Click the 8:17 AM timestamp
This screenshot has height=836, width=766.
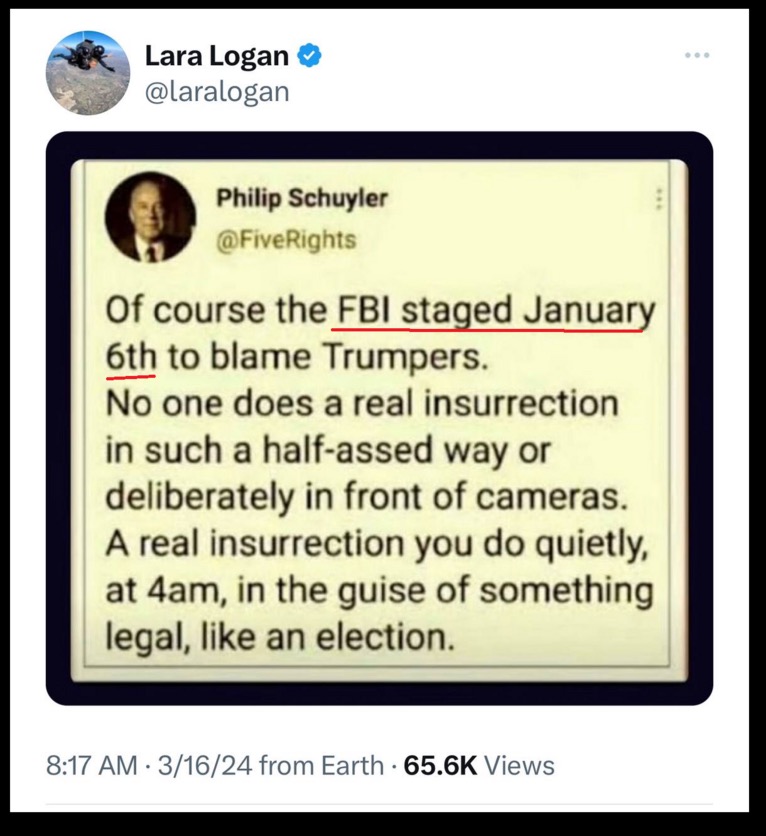click(x=91, y=766)
